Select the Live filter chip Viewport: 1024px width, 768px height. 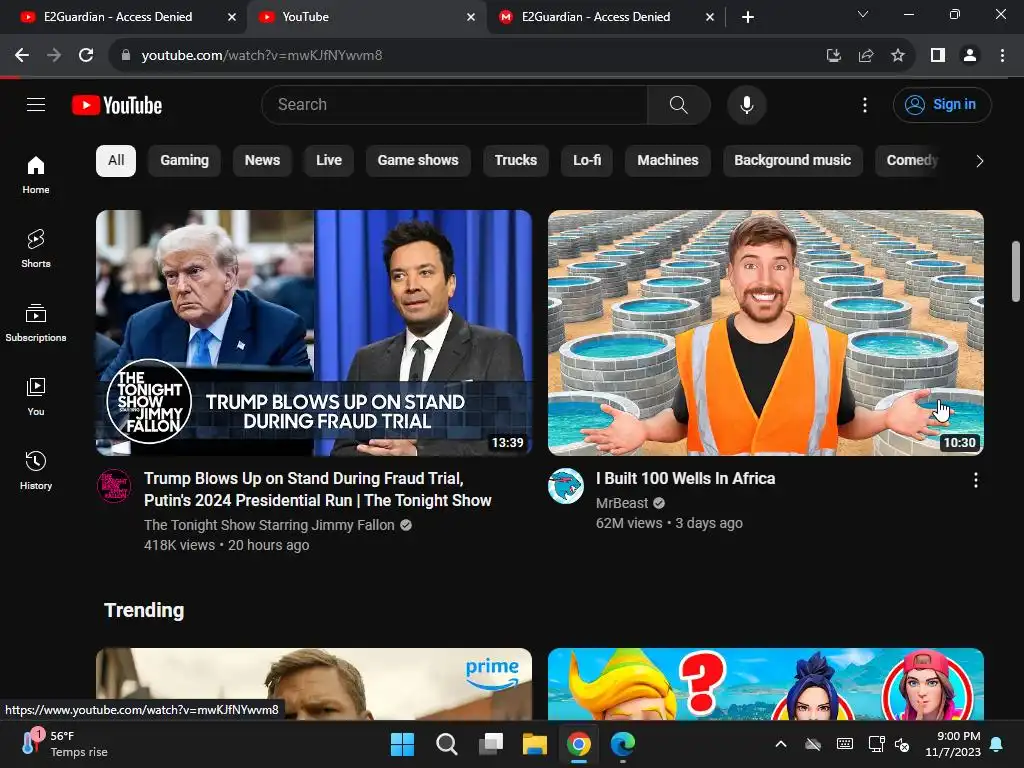pos(328,161)
